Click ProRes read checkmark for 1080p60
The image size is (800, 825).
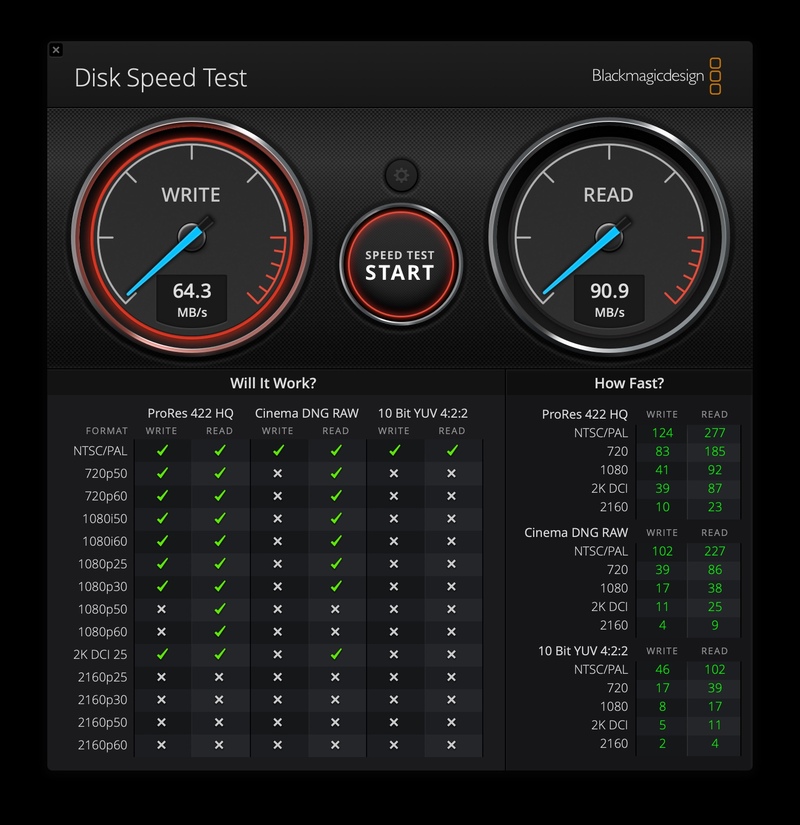point(219,631)
